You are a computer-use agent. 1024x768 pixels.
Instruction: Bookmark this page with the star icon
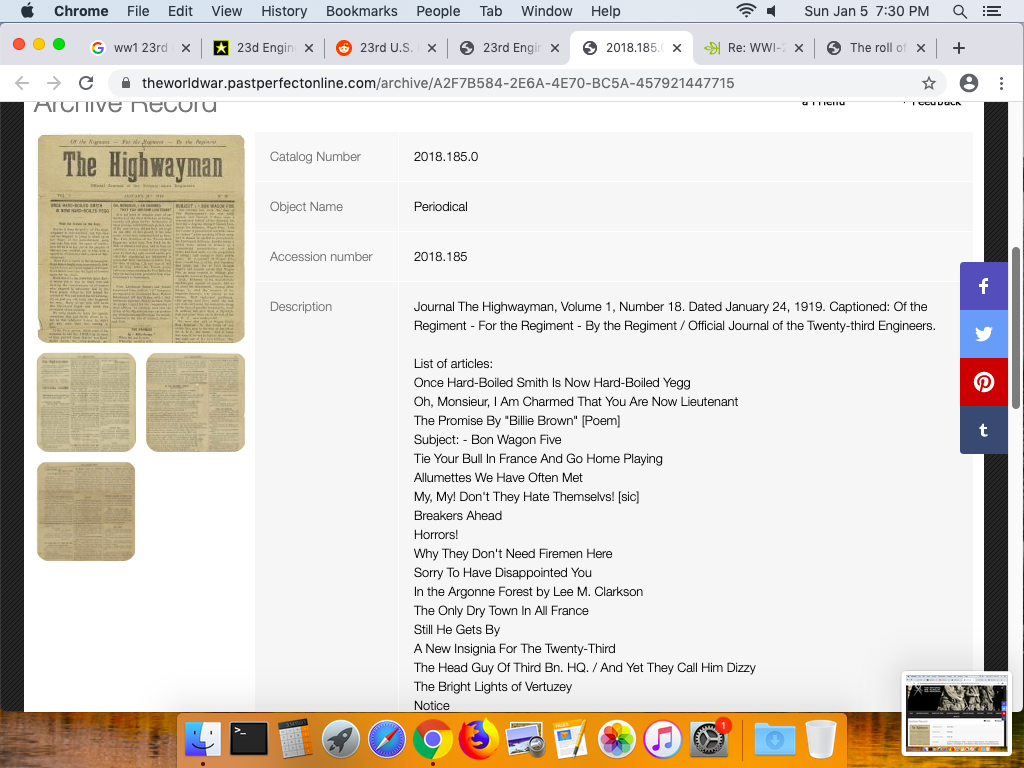pyautogui.click(x=929, y=83)
